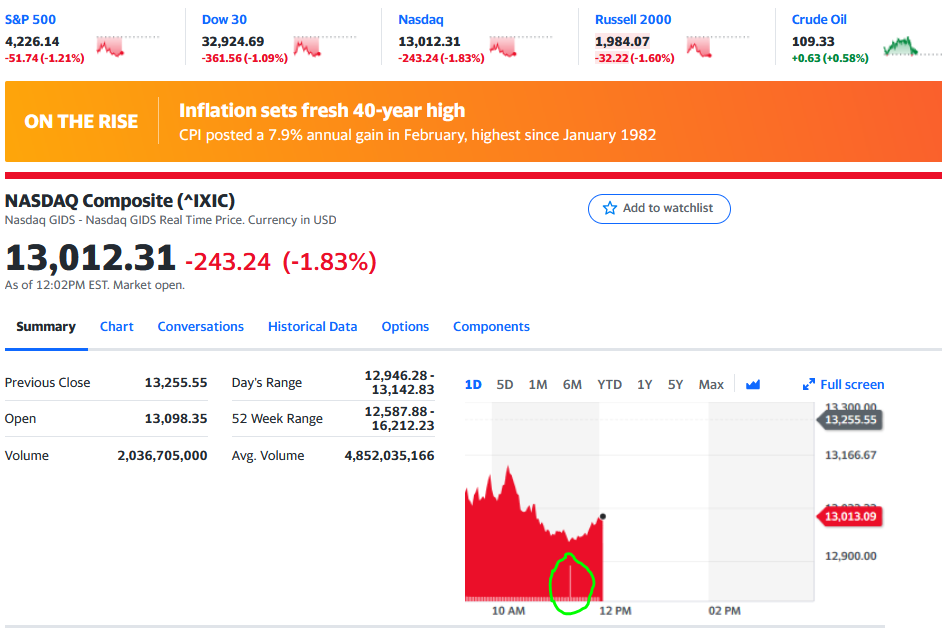942x633 pixels.
Task: Click the S&P 500 value 4,226.14
Action: click(32, 41)
